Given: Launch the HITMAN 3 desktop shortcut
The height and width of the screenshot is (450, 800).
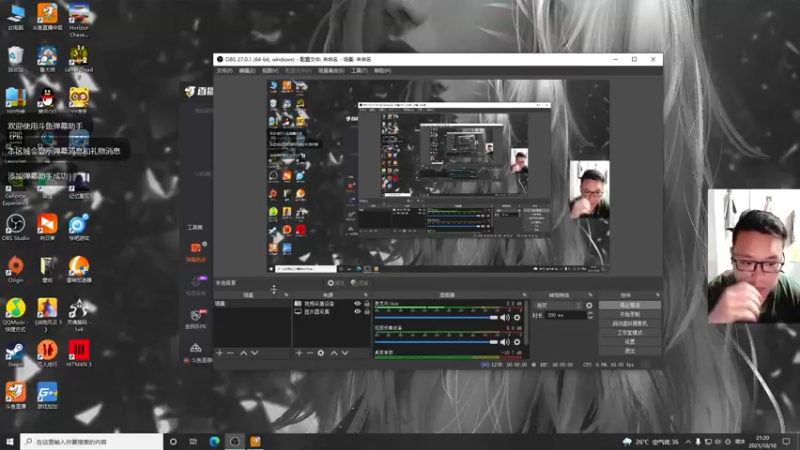Looking at the screenshot, I should (x=79, y=354).
